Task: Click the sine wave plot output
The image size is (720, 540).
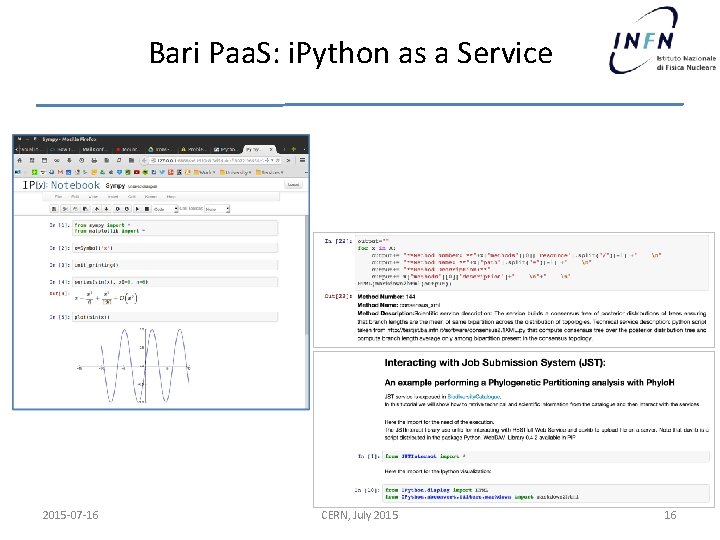Action: point(134,366)
